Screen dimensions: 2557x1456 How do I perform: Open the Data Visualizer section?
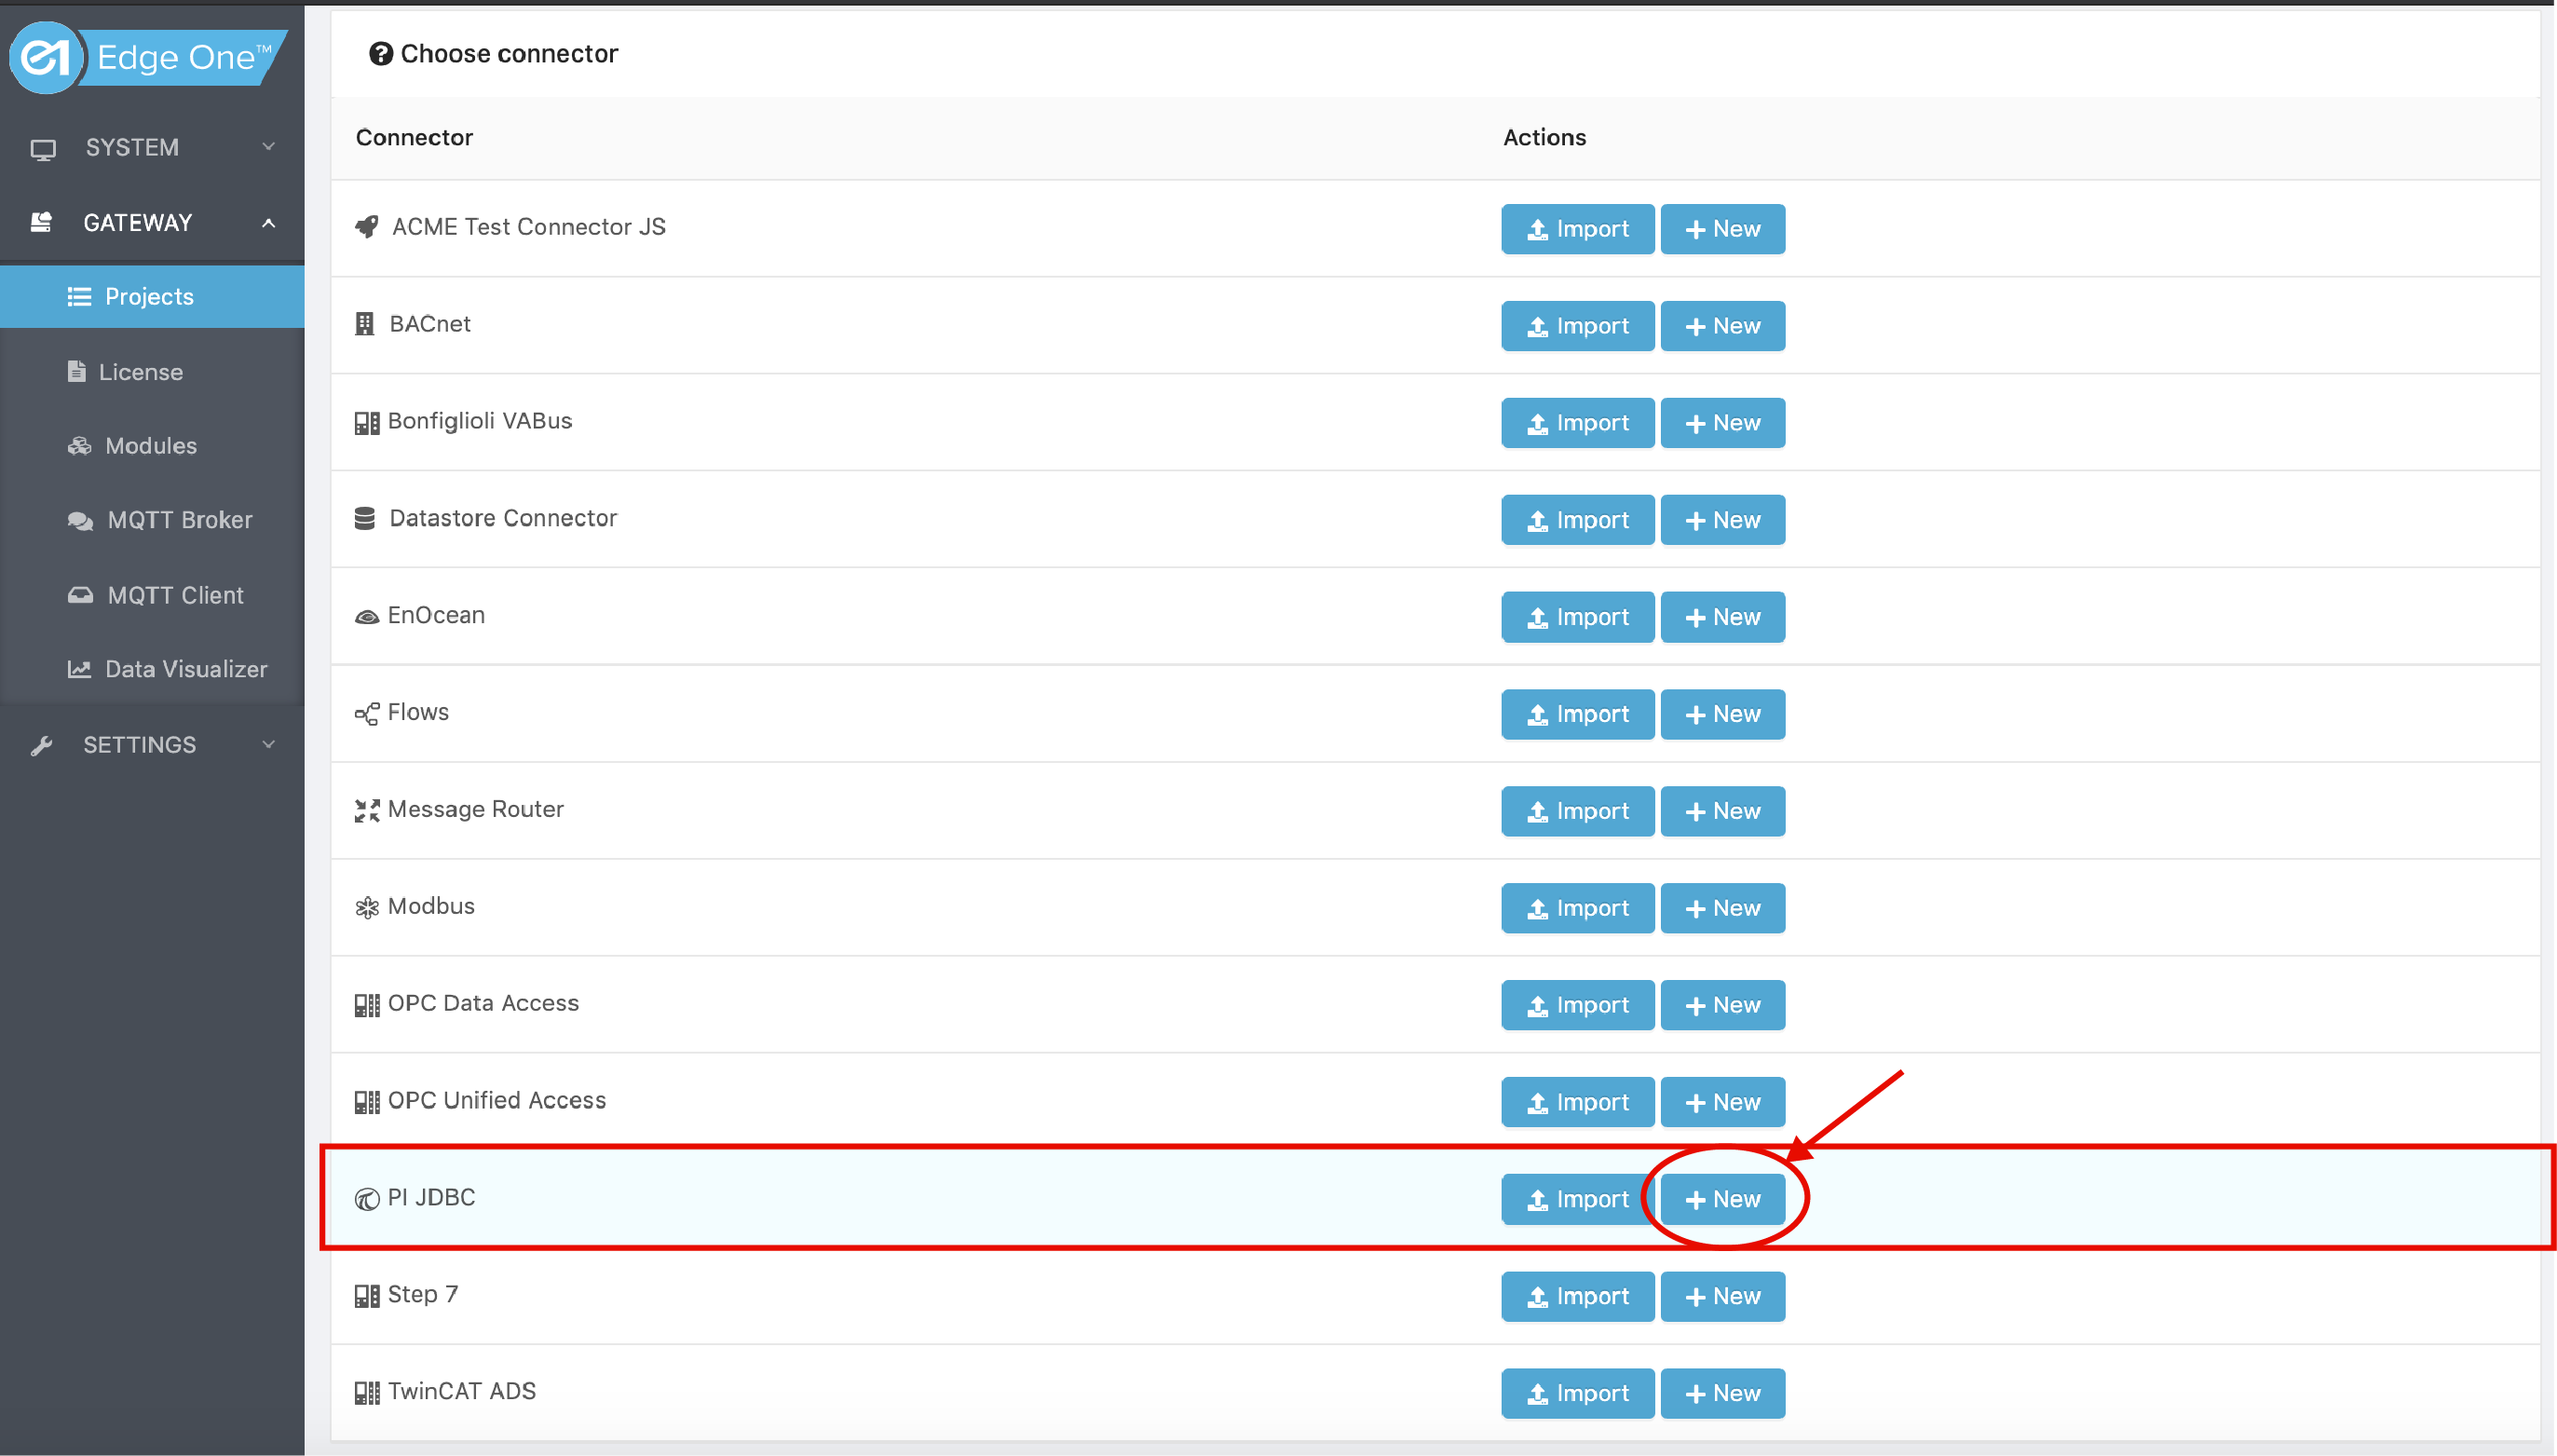tap(184, 669)
